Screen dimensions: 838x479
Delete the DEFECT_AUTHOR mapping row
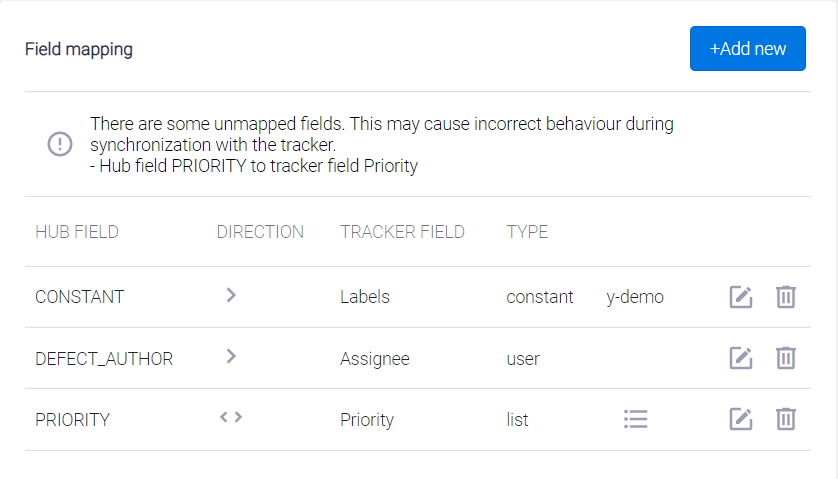[x=786, y=358]
